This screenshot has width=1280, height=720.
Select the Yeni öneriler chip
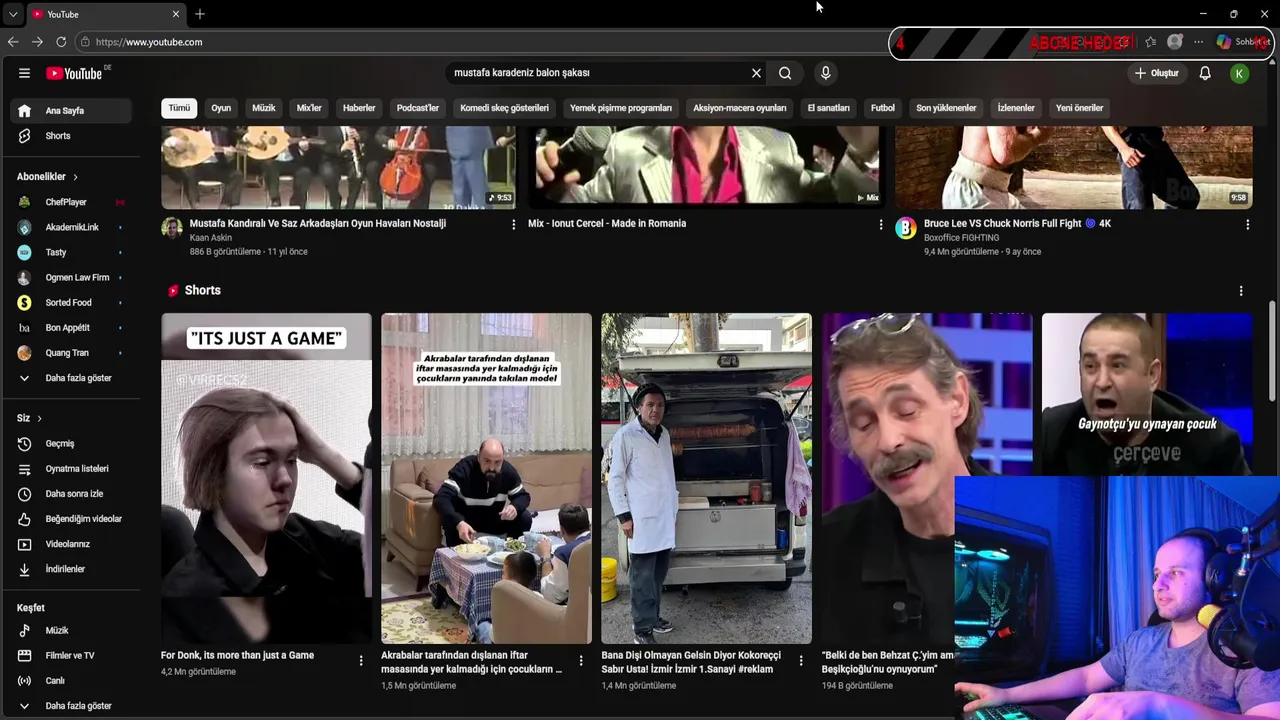click(1079, 108)
